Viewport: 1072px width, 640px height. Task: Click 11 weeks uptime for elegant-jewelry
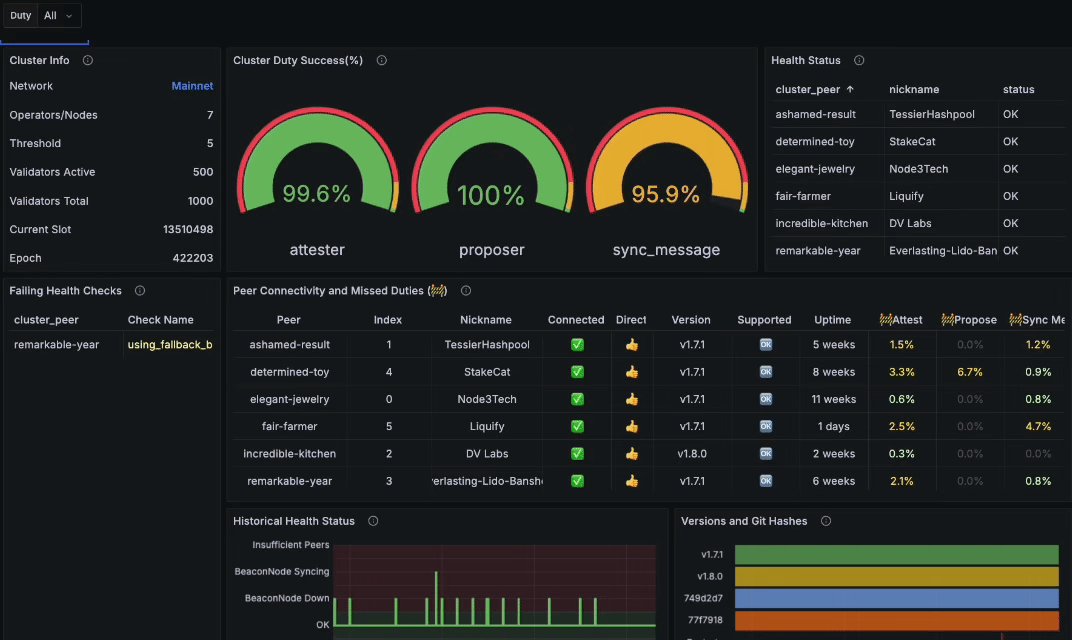833,399
